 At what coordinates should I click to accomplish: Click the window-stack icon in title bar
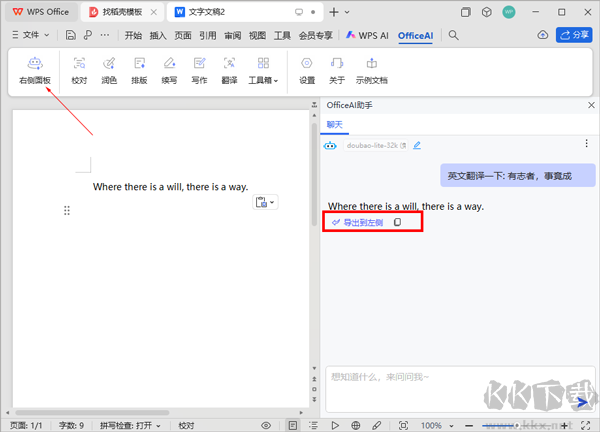click(x=466, y=12)
